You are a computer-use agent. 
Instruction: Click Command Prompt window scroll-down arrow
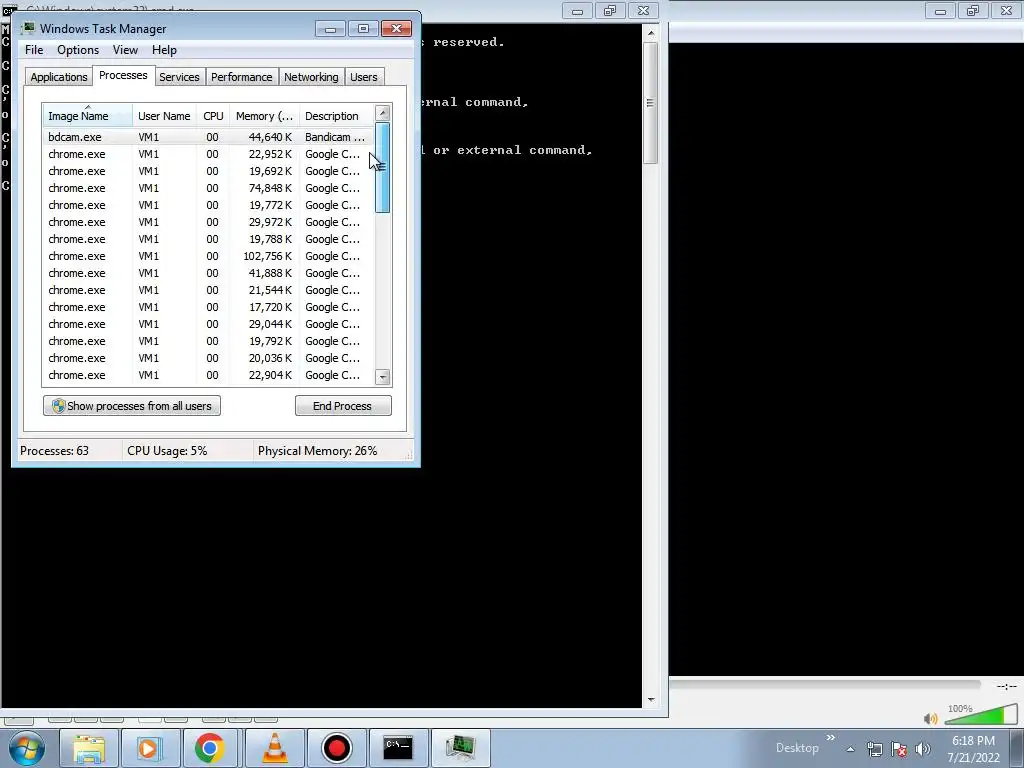650,699
